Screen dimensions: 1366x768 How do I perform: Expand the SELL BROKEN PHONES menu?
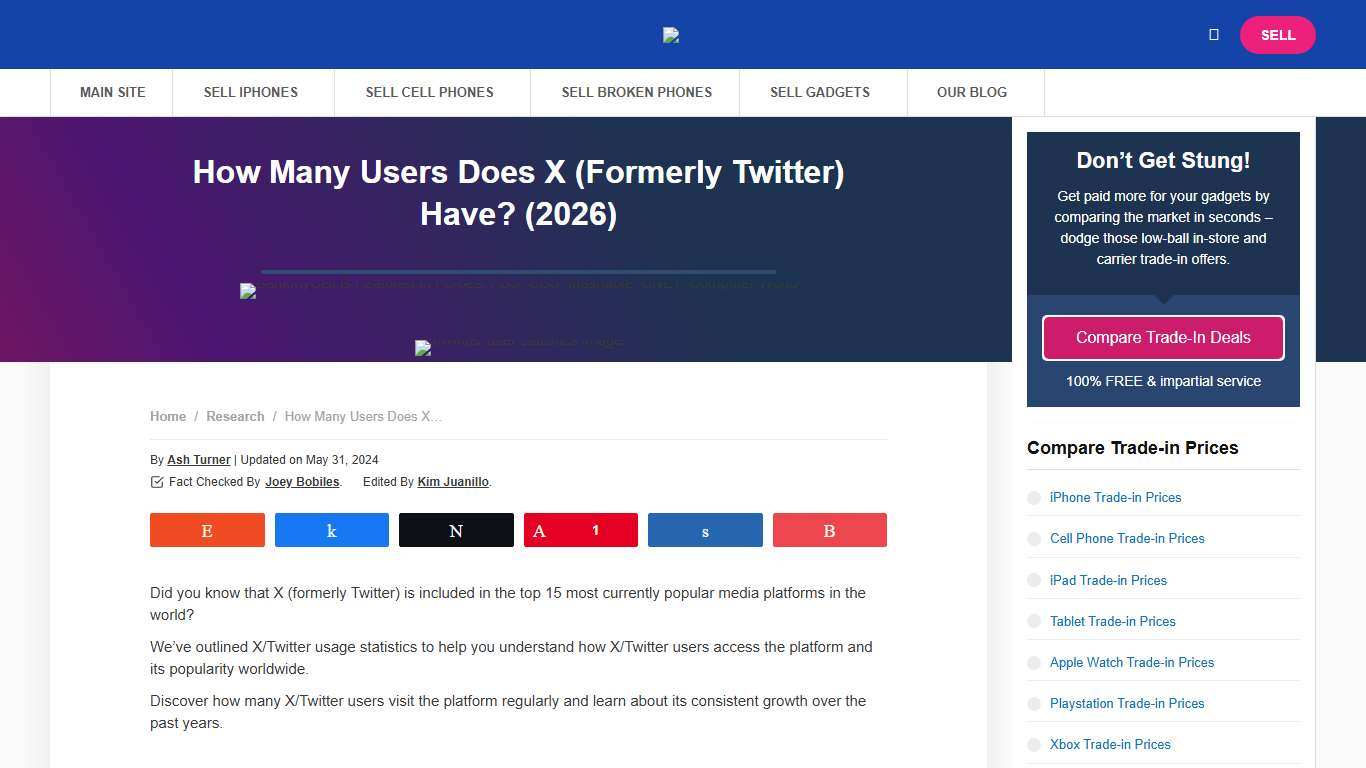(636, 92)
